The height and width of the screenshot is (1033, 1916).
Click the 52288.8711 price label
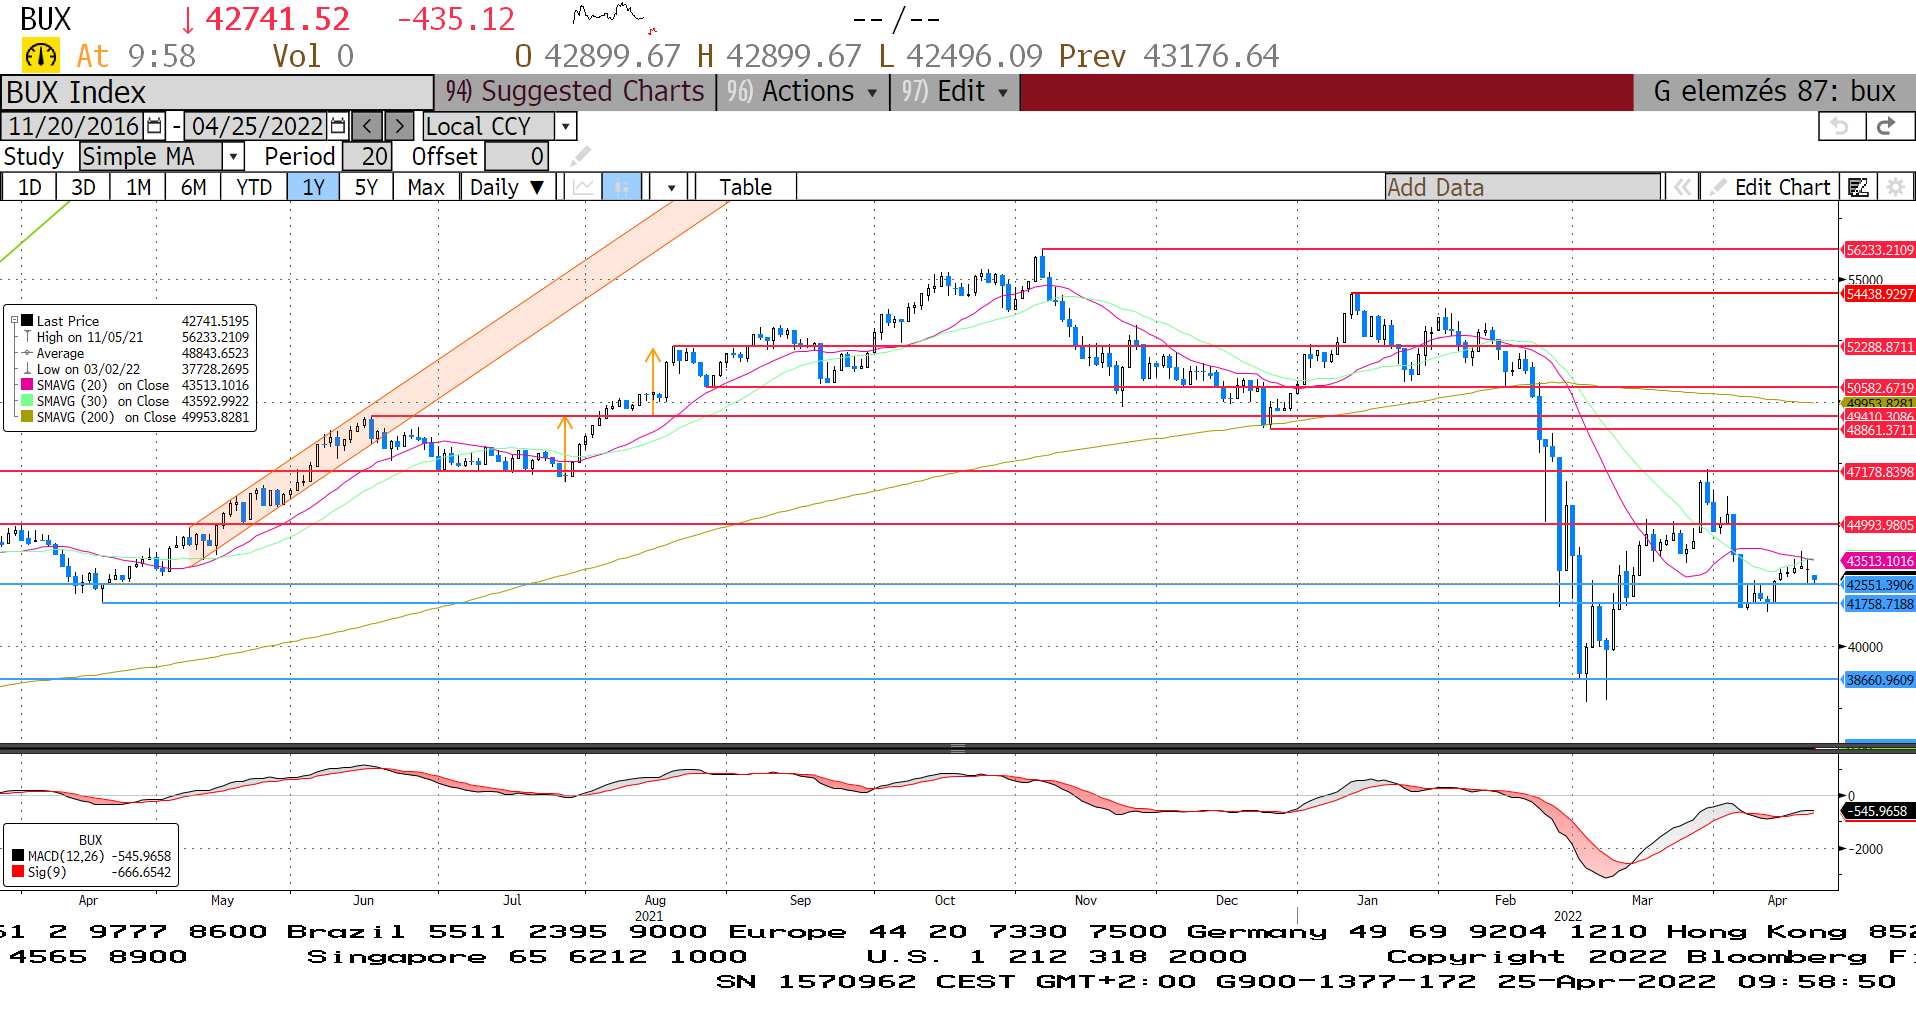(x=1879, y=347)
